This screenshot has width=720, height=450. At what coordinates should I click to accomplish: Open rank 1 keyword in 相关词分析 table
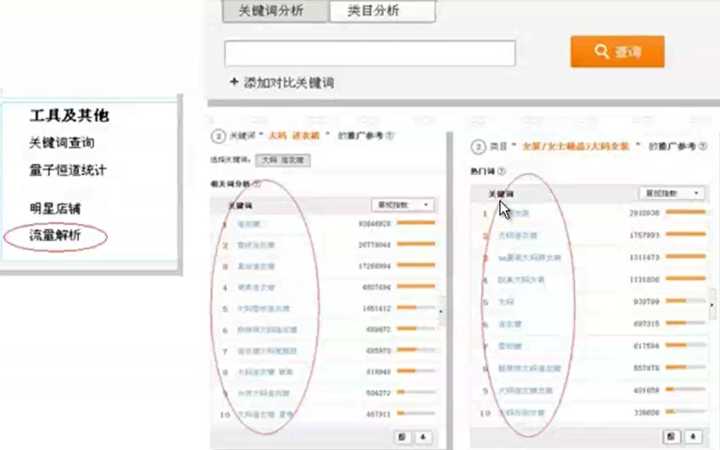point(248,224)
